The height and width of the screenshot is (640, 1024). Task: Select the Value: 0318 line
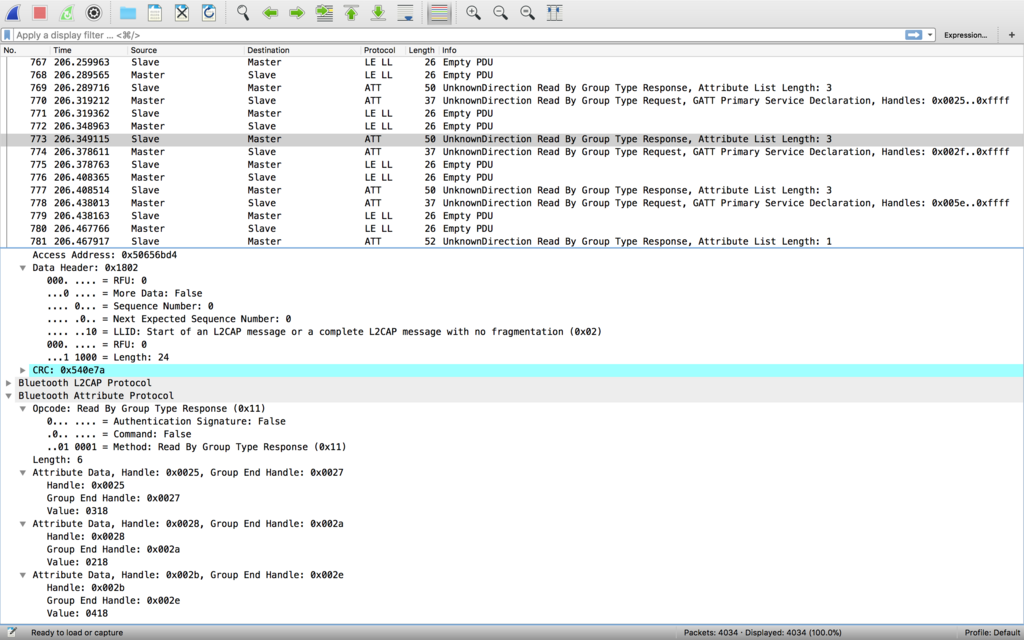coord(77,511)
